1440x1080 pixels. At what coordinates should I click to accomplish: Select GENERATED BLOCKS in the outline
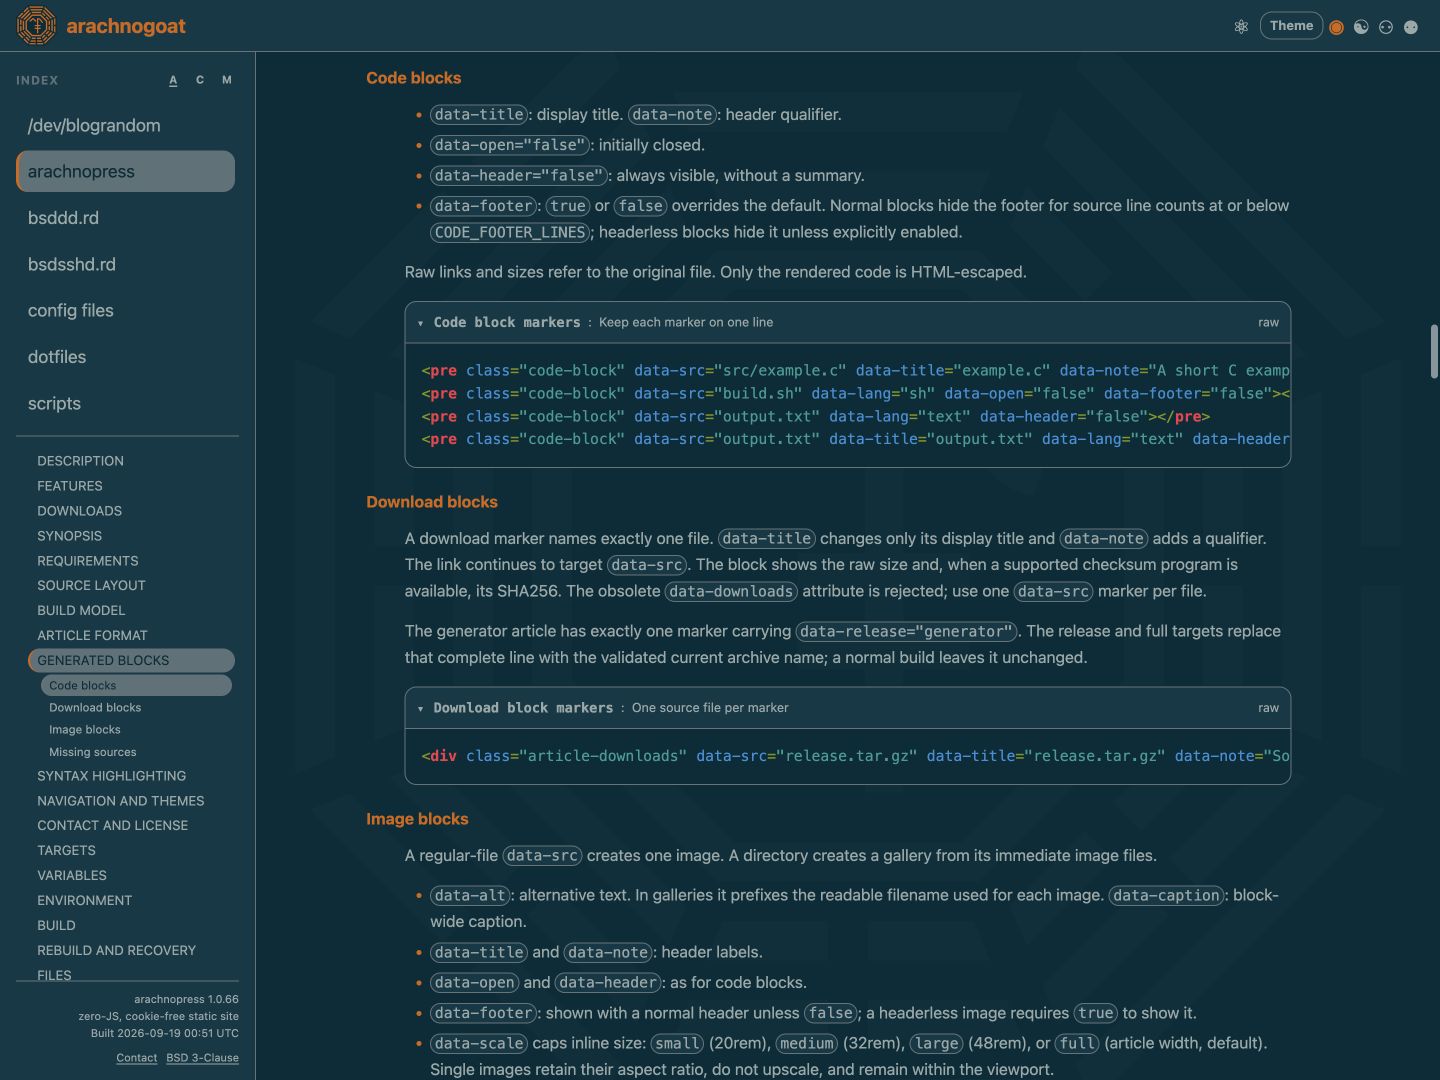click(x=131, y=660)
